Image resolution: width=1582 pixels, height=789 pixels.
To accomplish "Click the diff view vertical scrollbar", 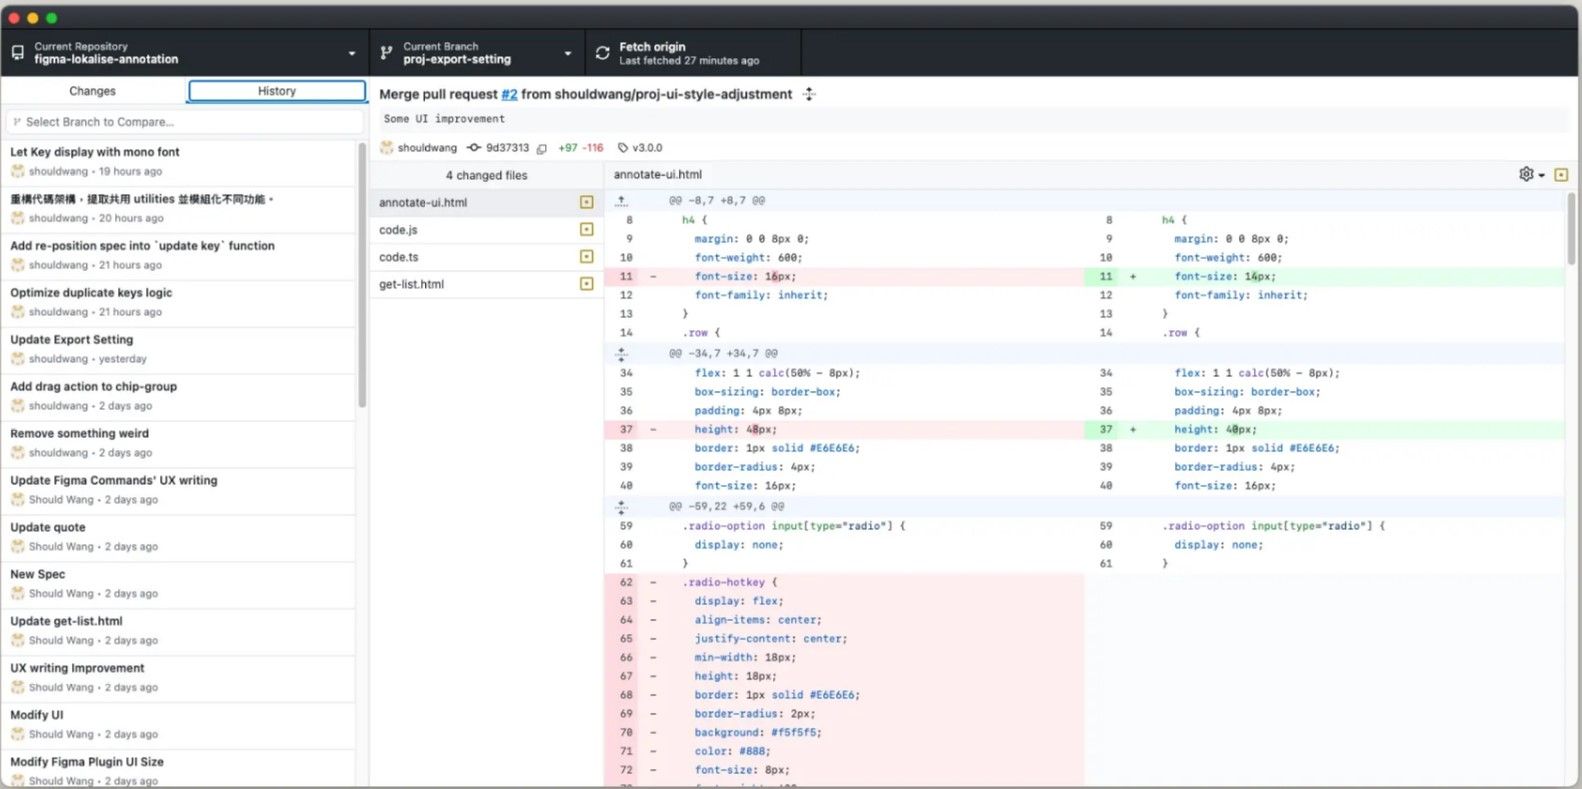I will coord(1571,230).
